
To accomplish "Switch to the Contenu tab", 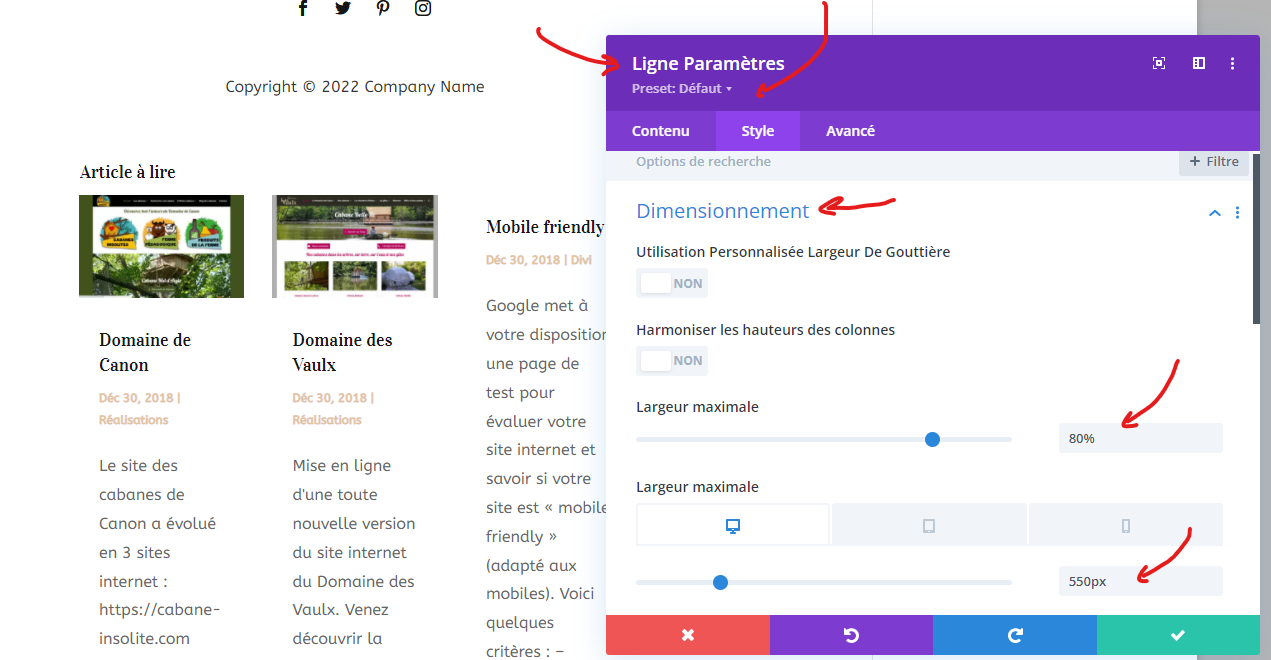I will click(x=660, y=130).
